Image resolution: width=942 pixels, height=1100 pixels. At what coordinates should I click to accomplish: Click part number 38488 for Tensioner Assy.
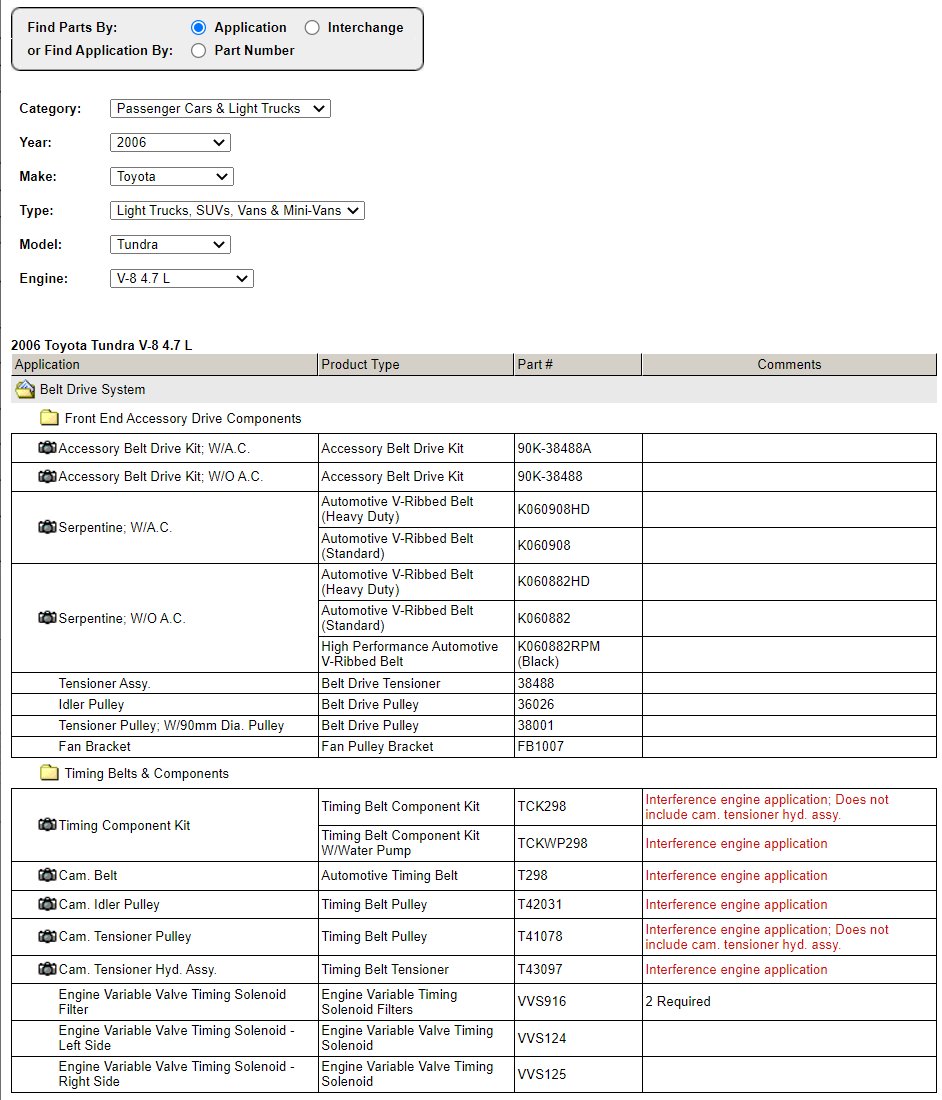[536, 683]
